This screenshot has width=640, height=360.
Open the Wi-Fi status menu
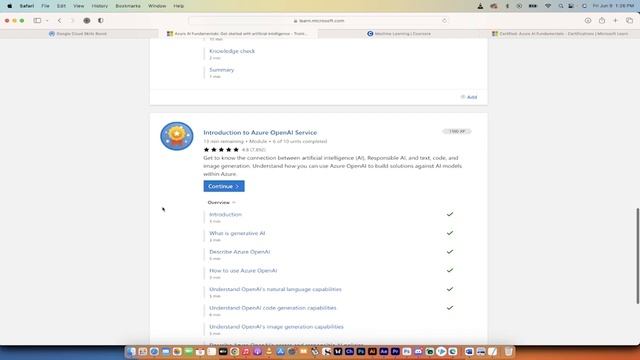tap(548, 6)
